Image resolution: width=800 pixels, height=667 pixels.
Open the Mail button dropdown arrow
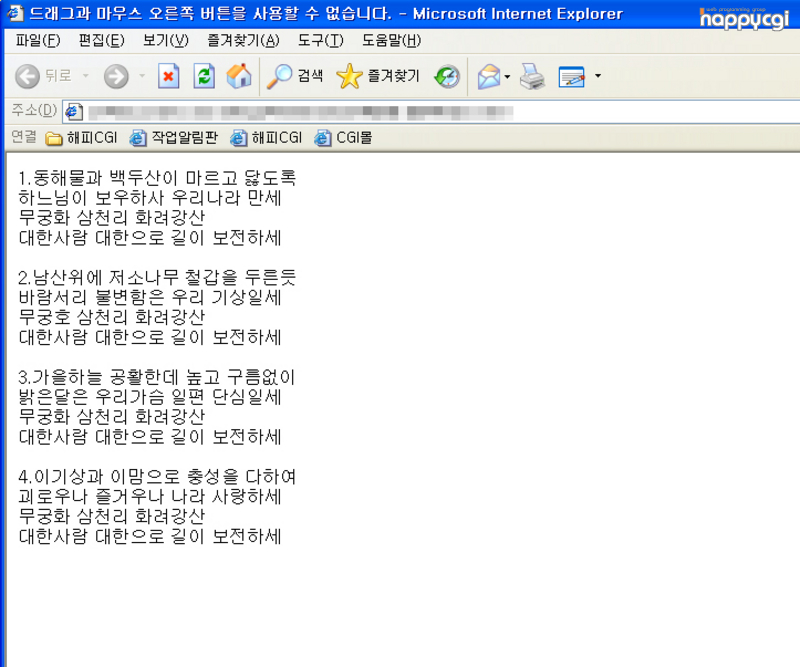507,77
